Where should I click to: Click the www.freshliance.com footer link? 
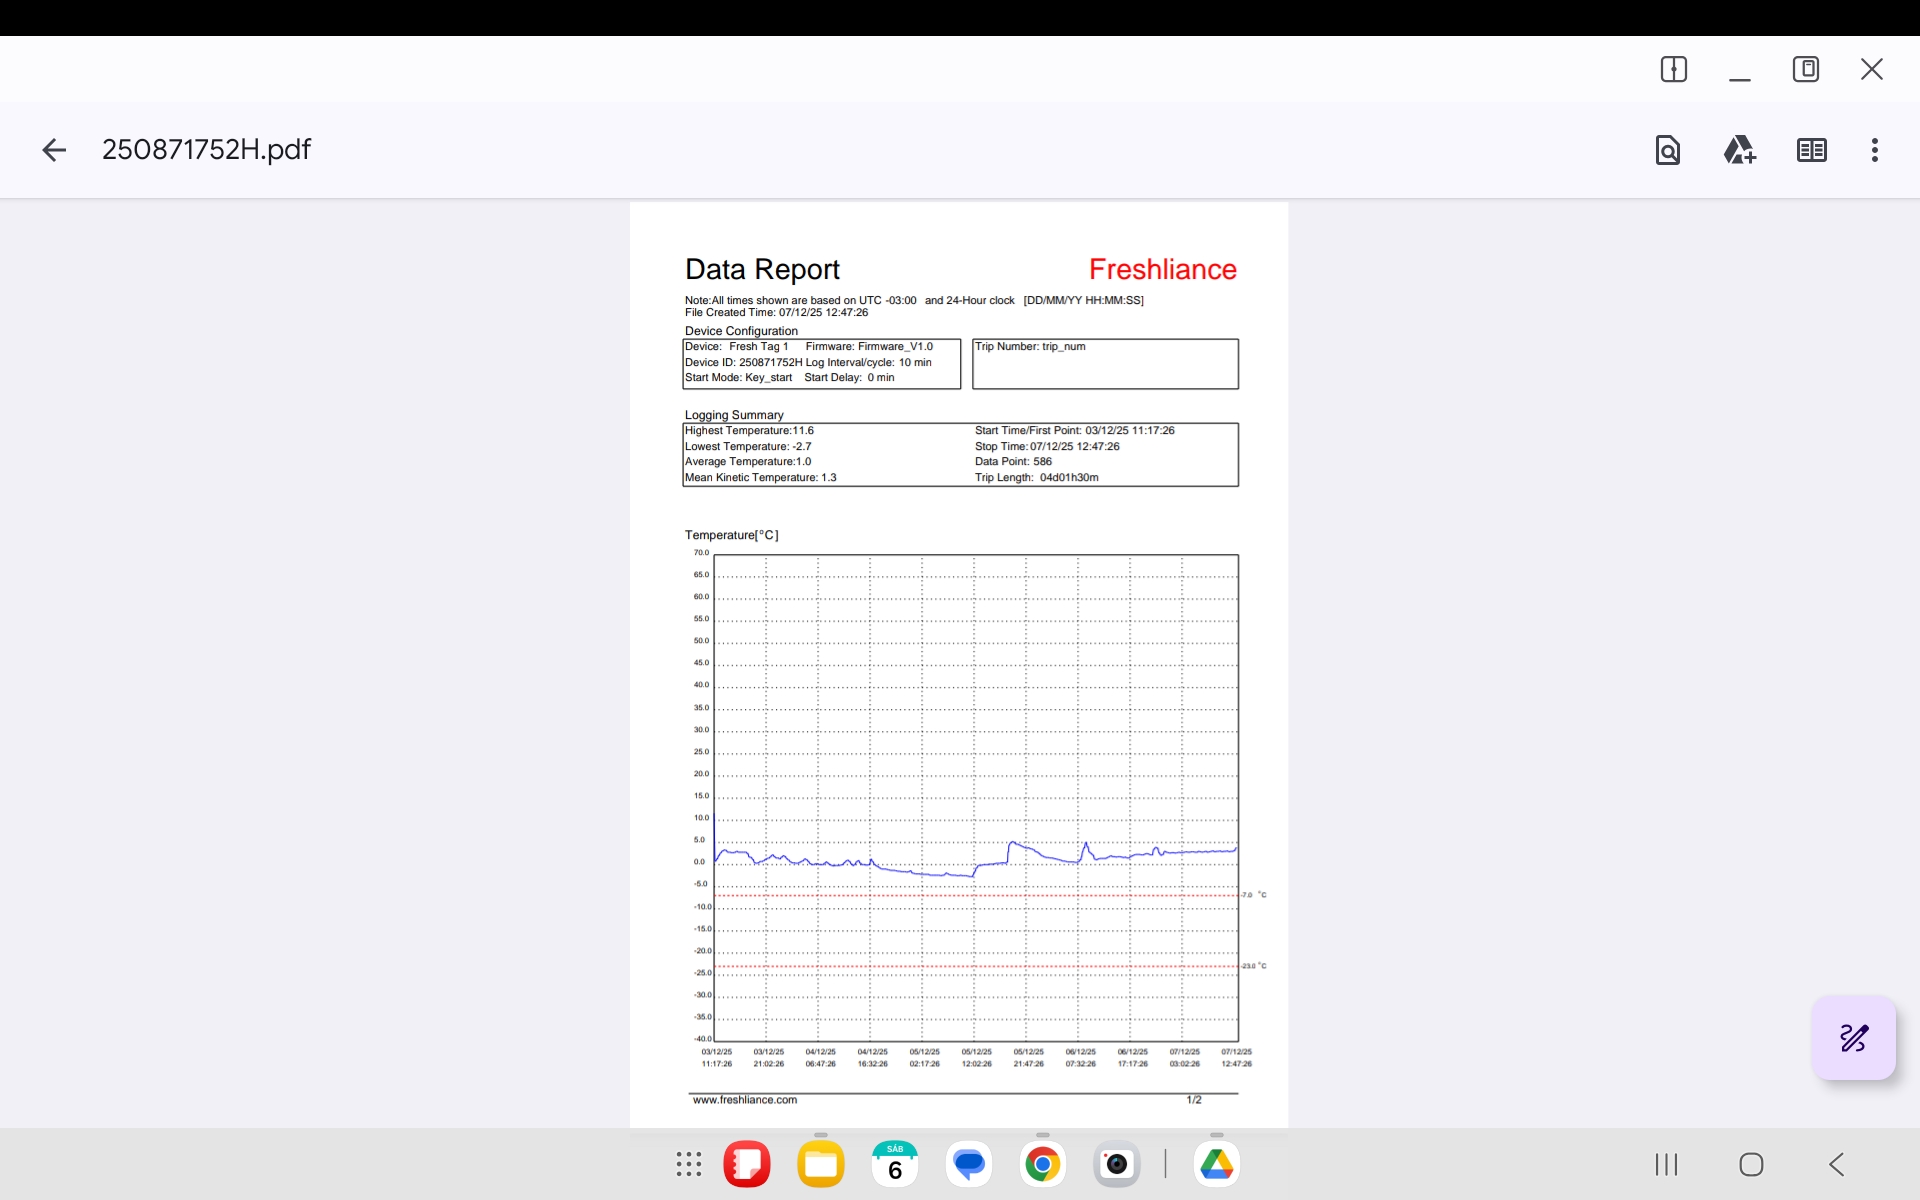point(745,1100)
